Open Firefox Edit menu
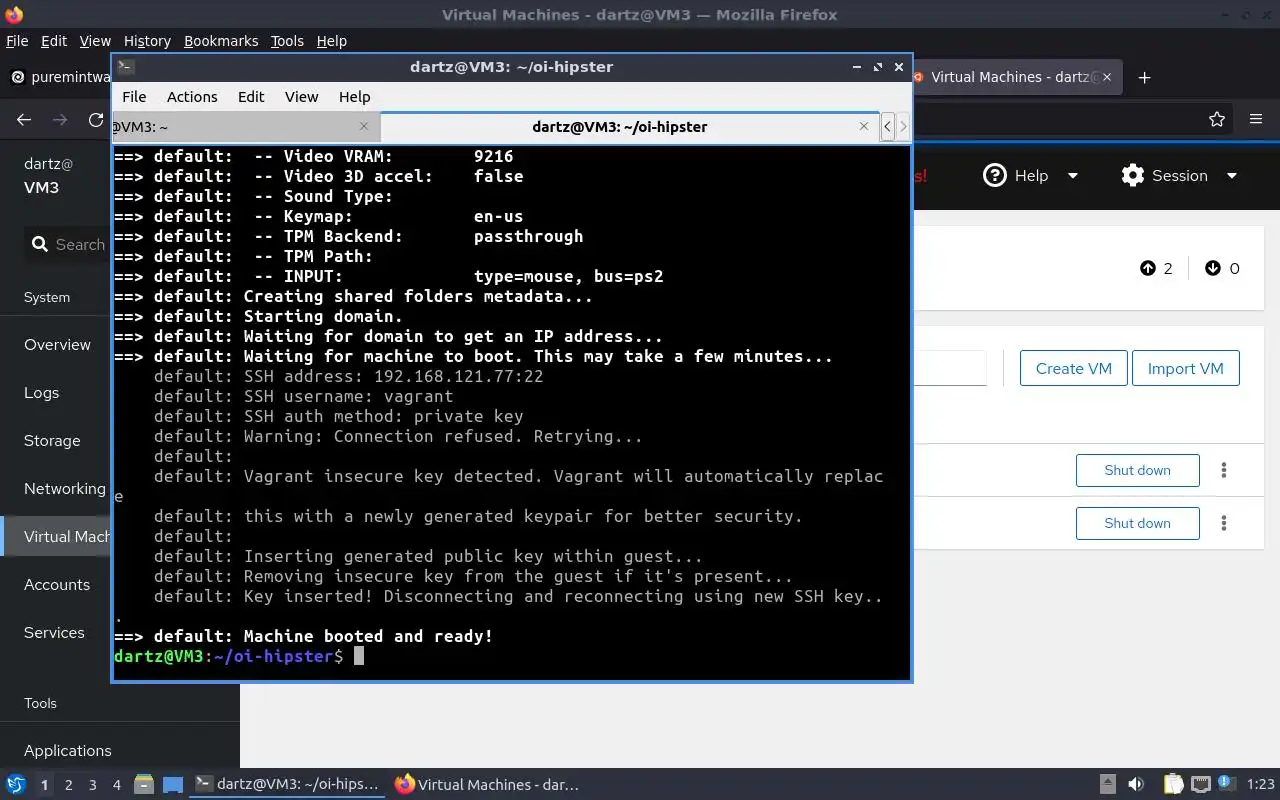 pos(53,41)
